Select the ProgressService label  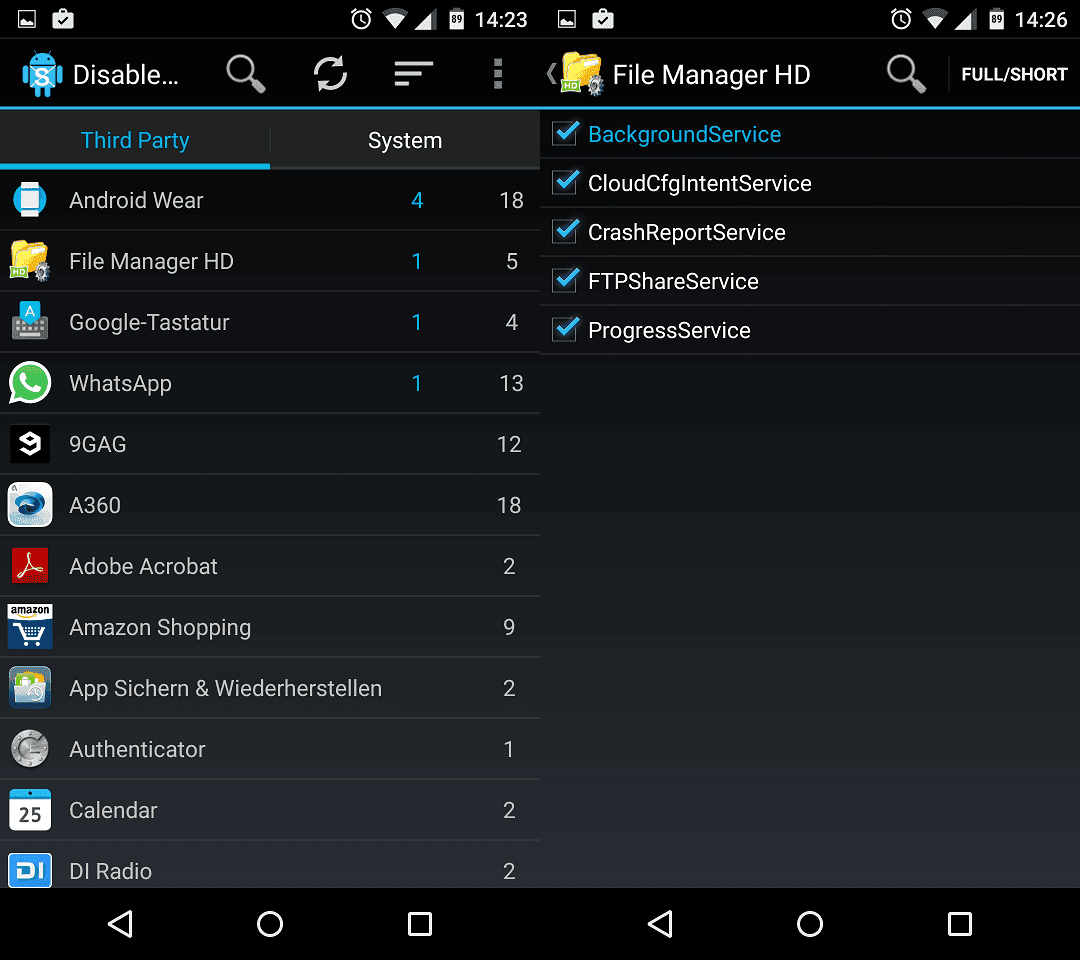tap(669, 331)
